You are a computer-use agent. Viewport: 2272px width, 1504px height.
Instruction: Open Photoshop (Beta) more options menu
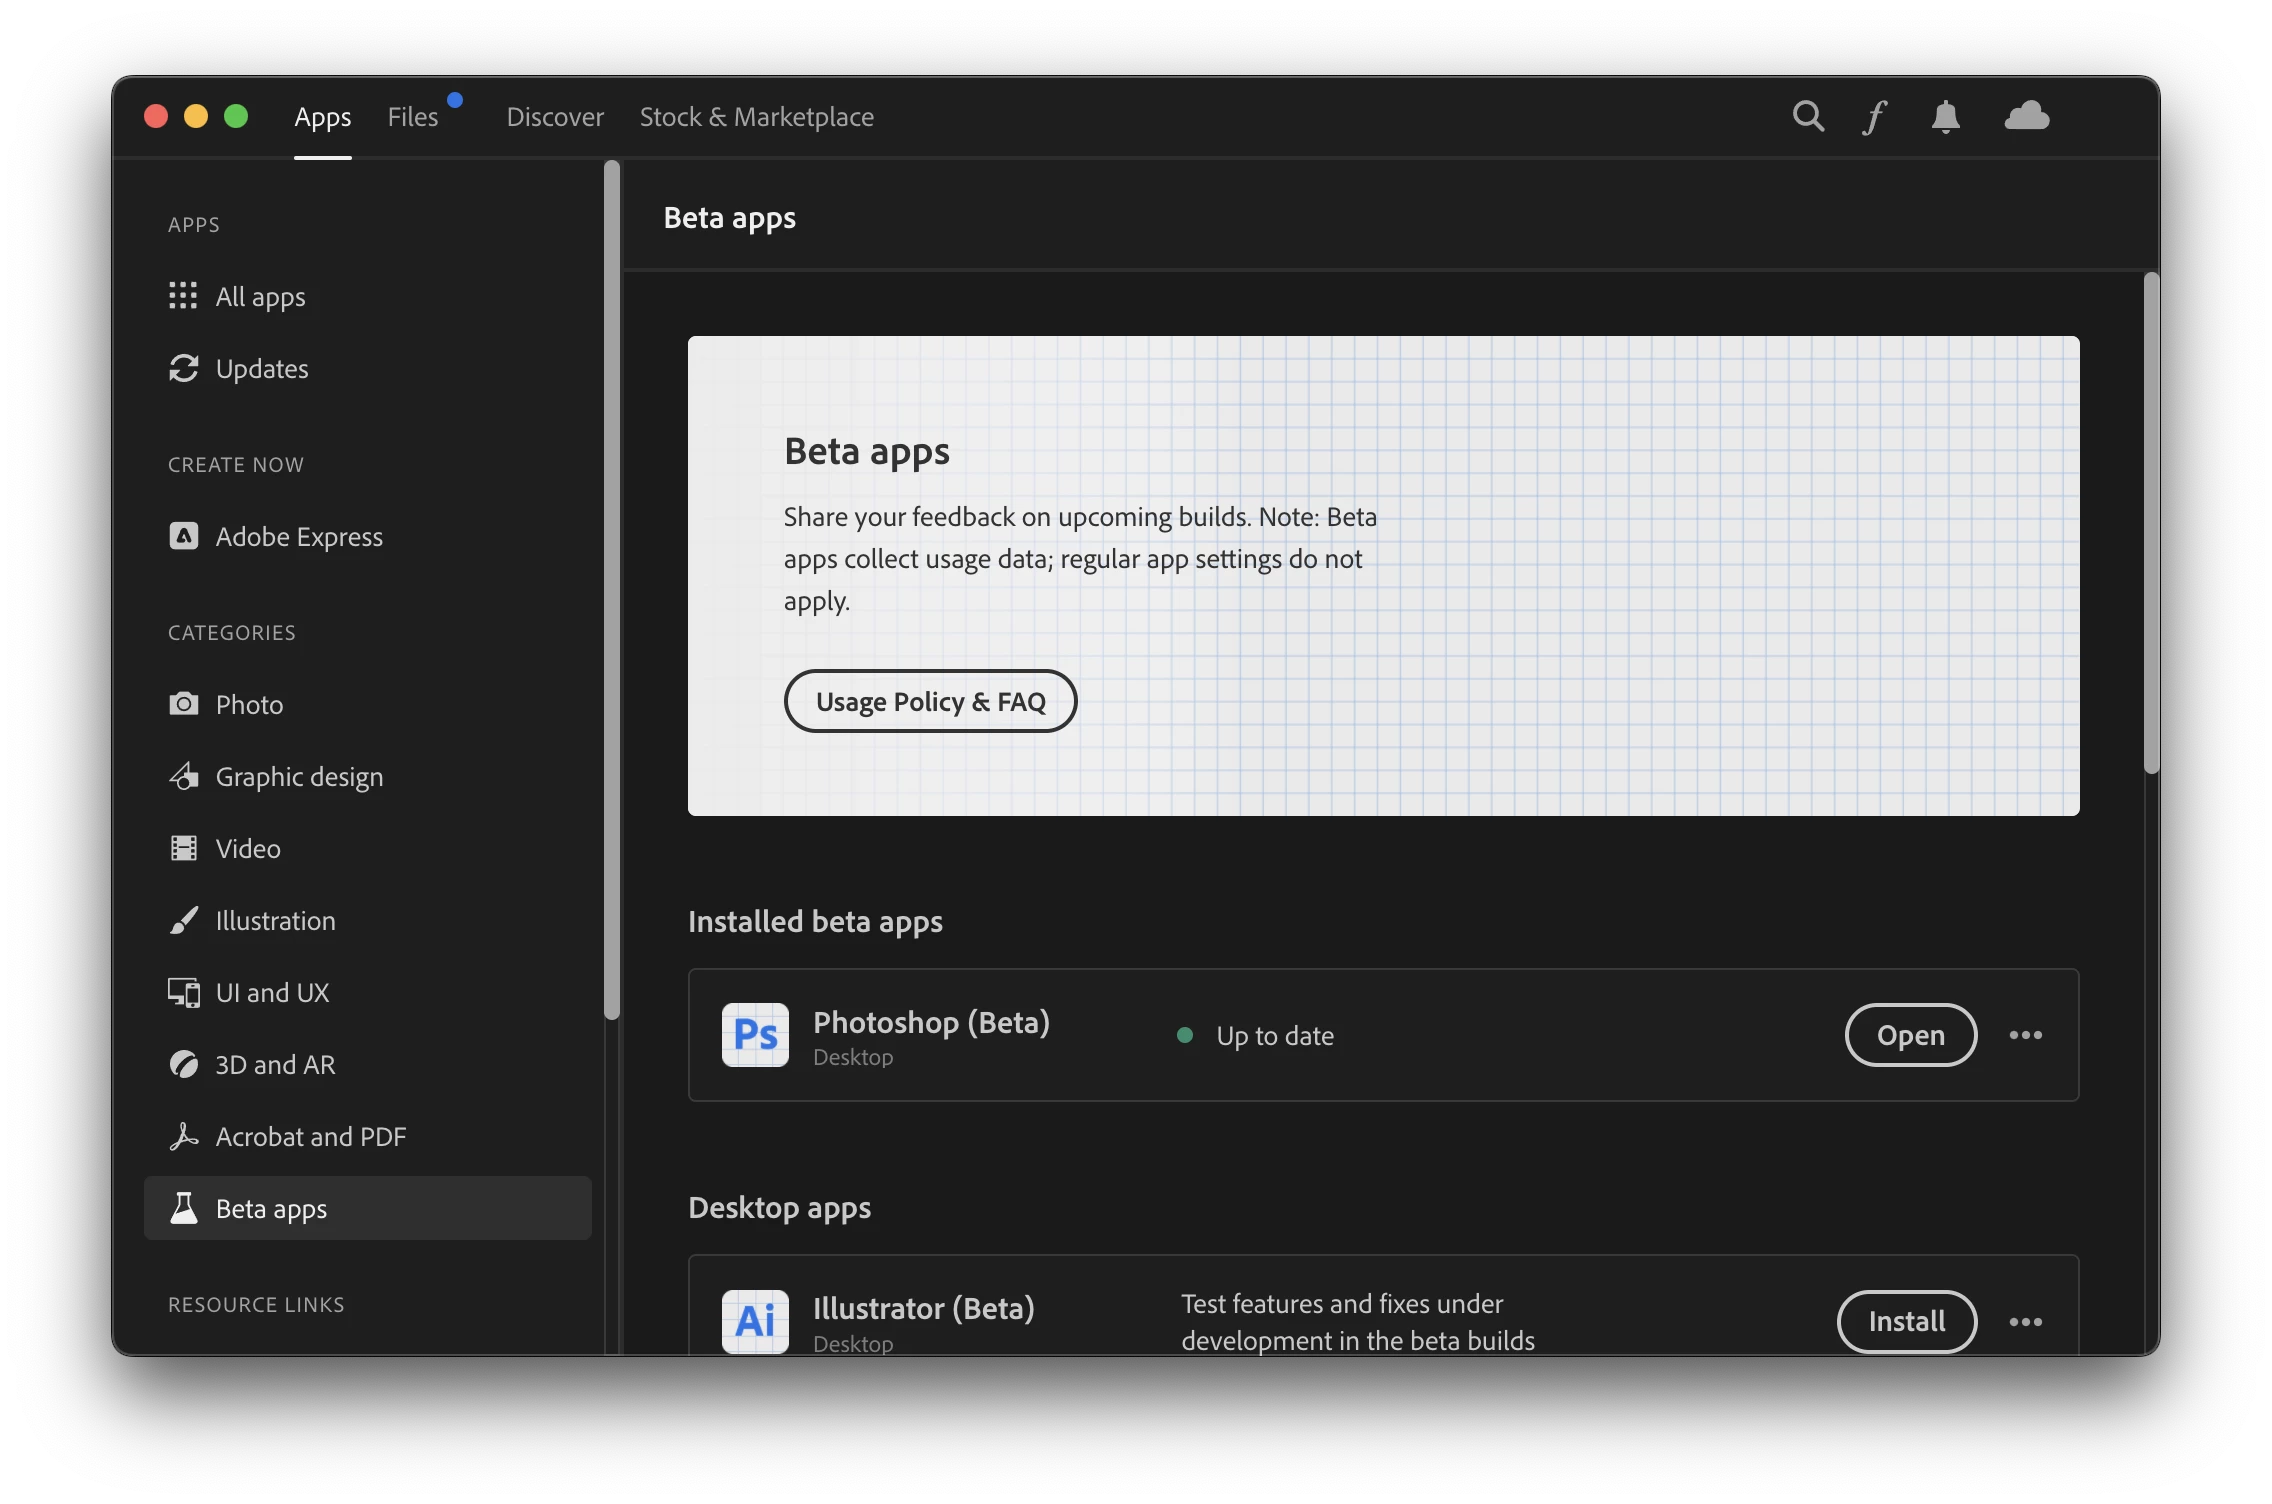click(2026, 1035)
